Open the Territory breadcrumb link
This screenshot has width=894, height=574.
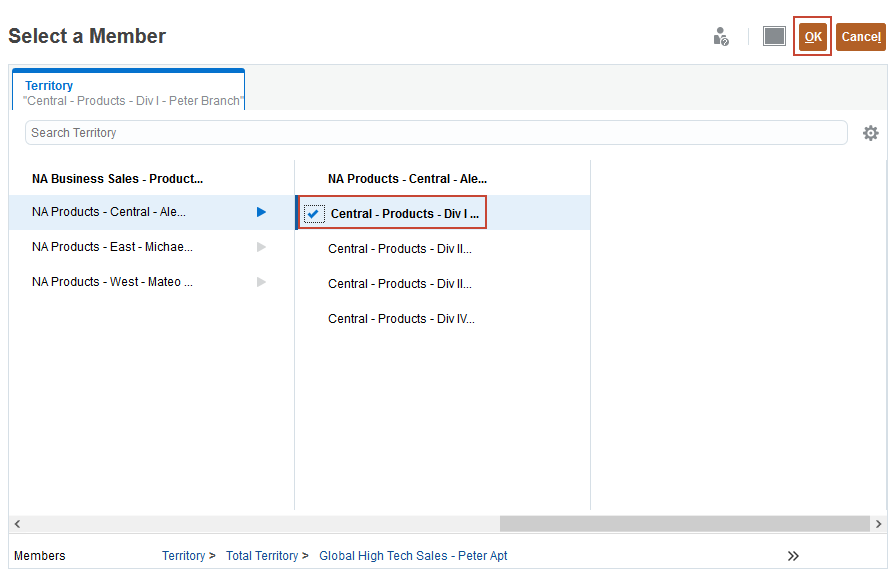point(183,556)
